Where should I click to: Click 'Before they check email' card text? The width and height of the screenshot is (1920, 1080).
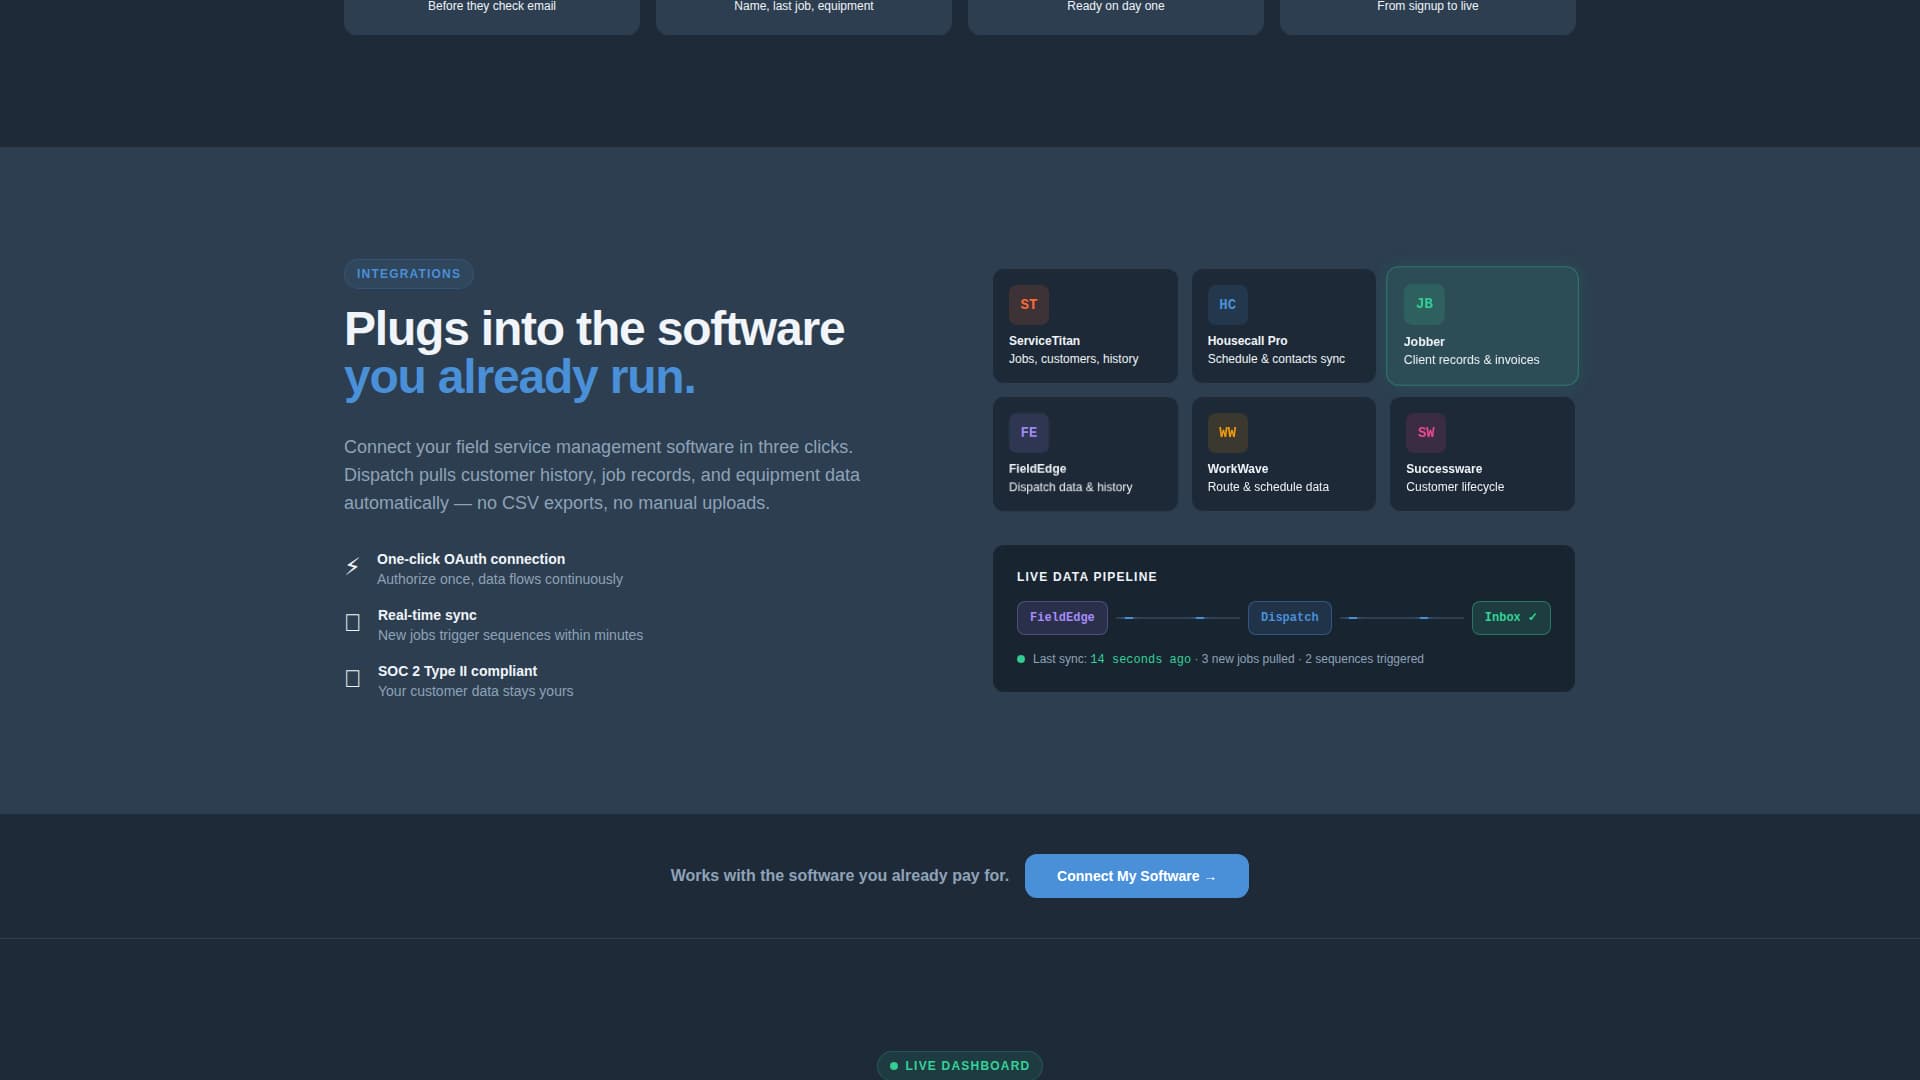click(x=492, y=6)
